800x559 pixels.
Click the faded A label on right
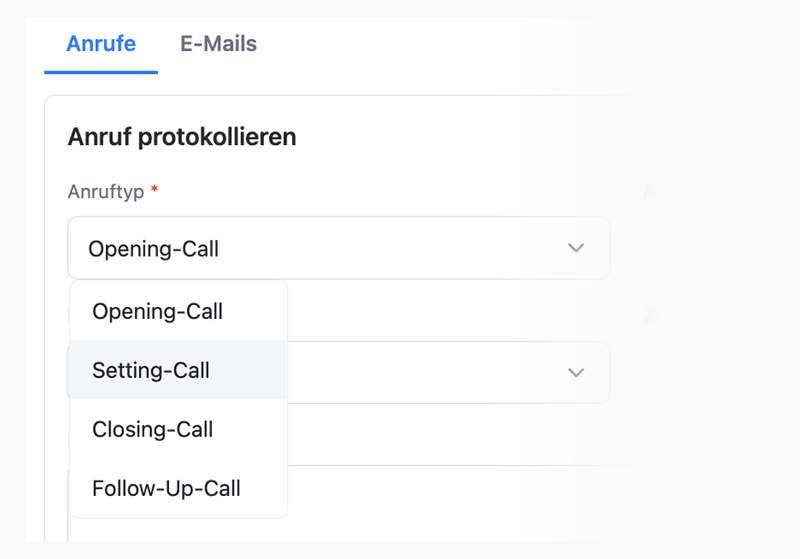(648, 191)
